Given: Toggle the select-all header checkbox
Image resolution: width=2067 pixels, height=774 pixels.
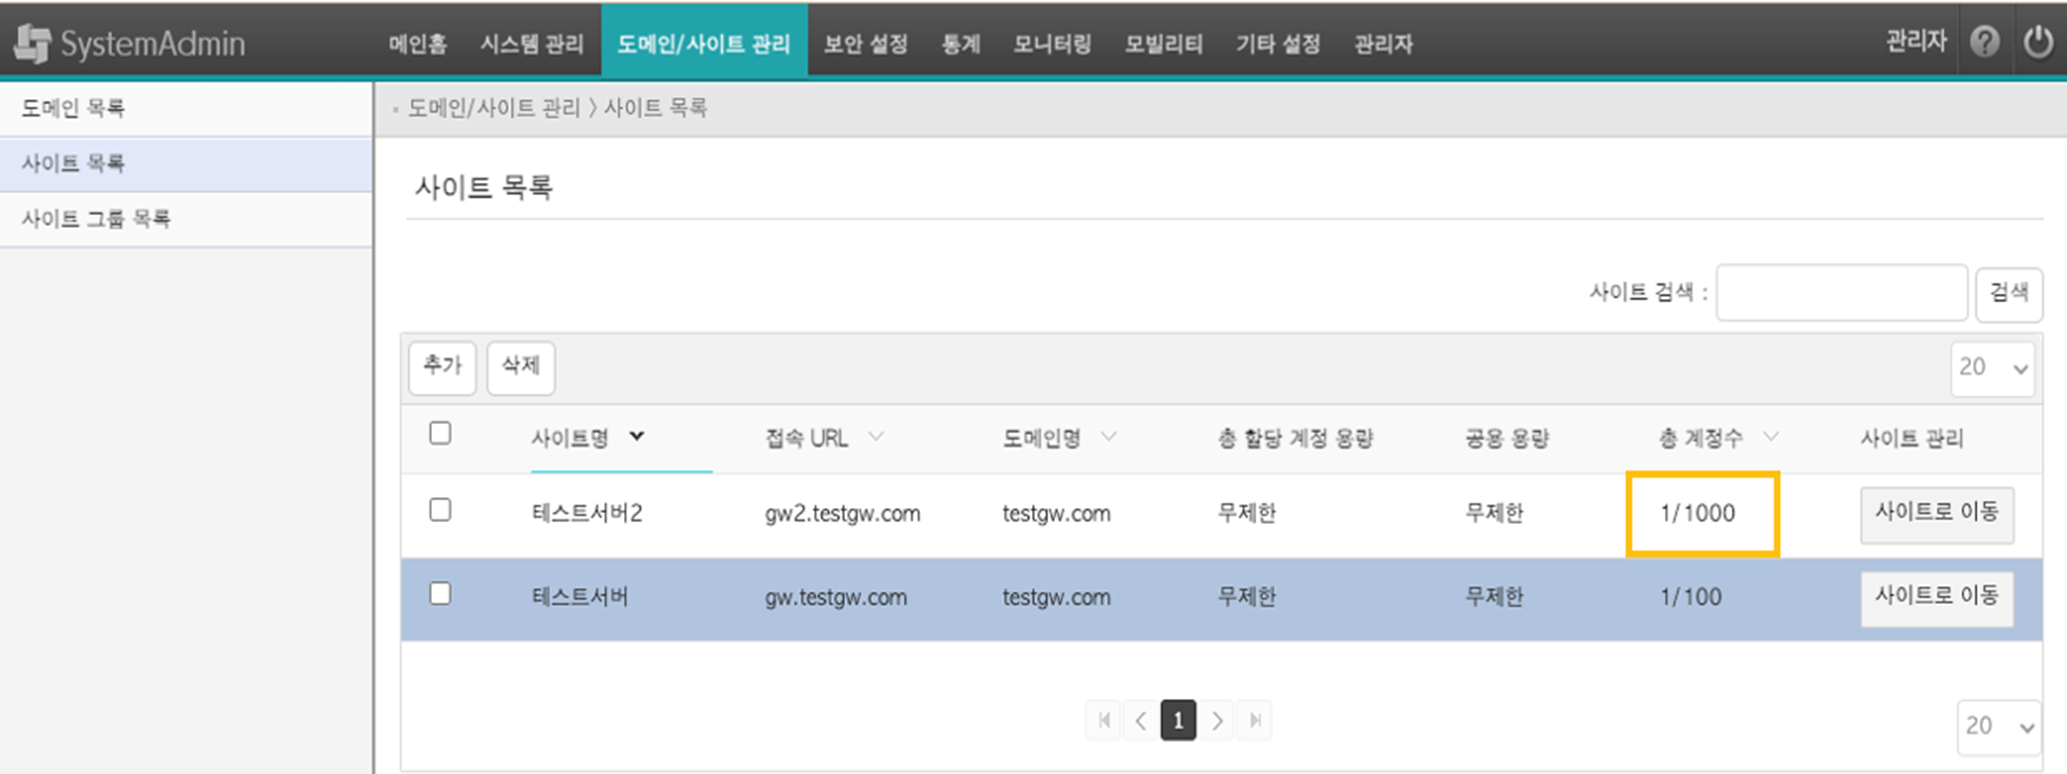Looking at the screenshot, I should click(440, 433).
